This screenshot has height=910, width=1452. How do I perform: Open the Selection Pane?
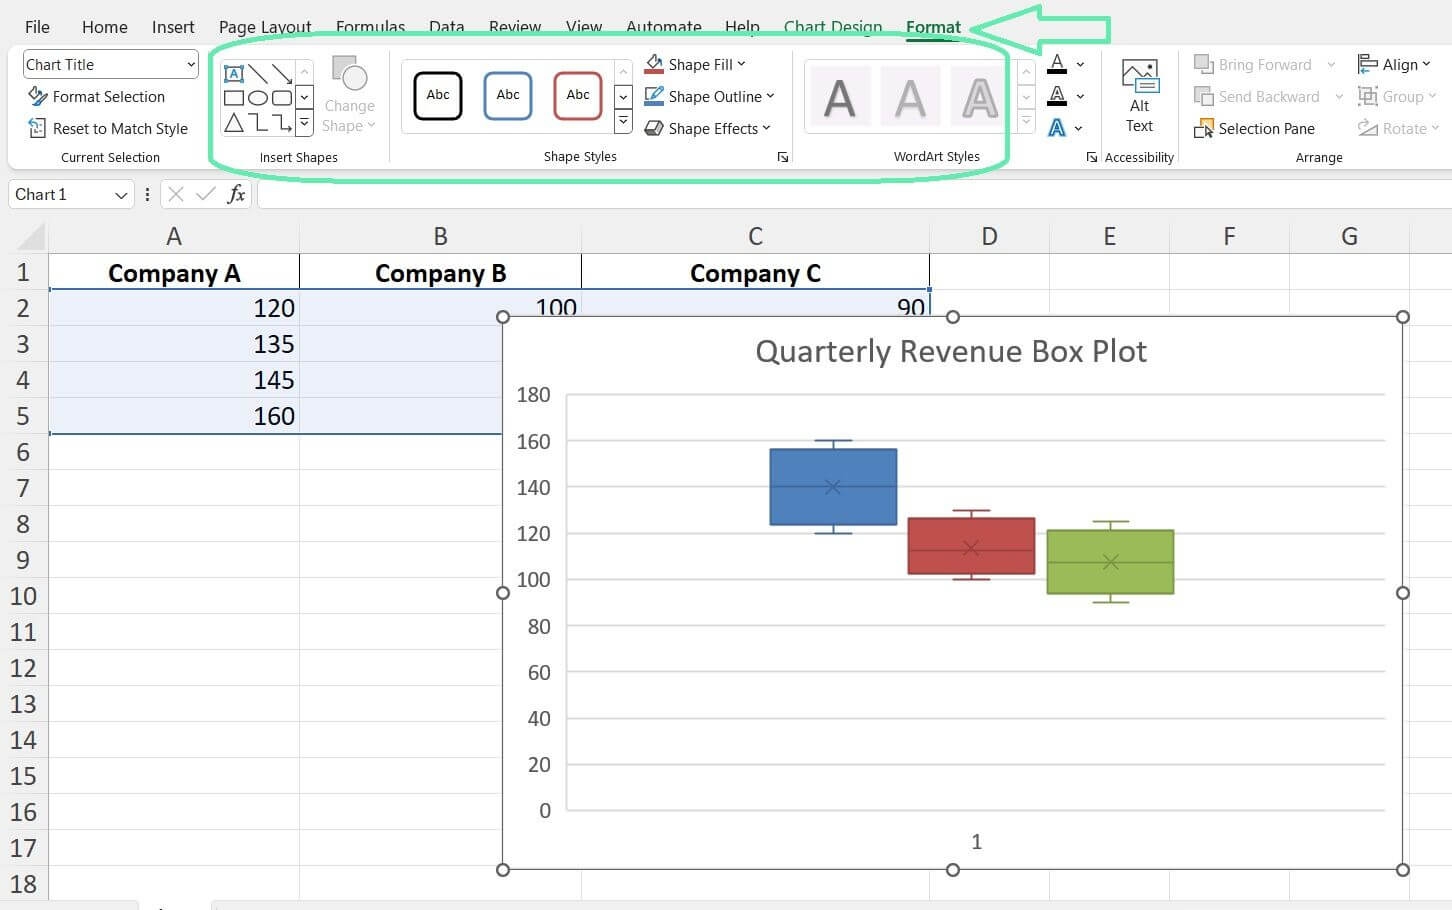[x=1255, y=129]
